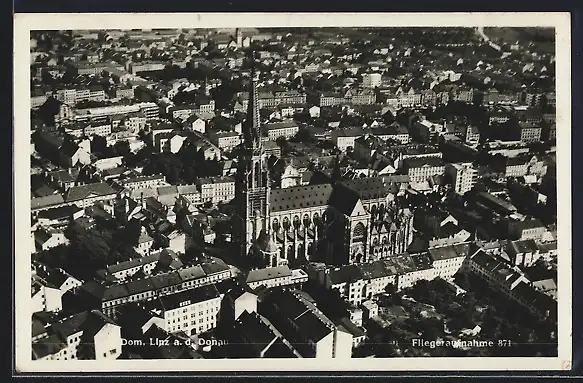Screen dimensions: 583x383
Task: Click the number 871 in the caption
Action: click(x=505, y=343)
